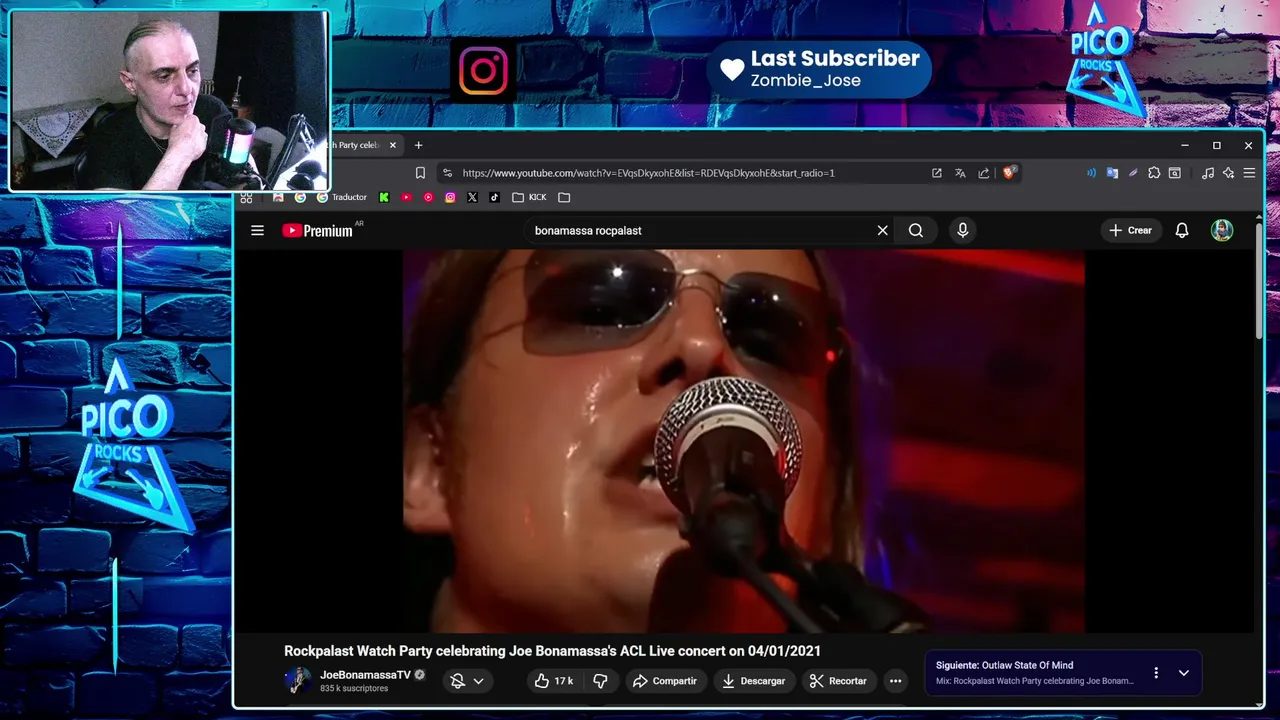Open the Instagram bookmark icon
This screenshot has height=720, width=1280.
click(450, 197)
